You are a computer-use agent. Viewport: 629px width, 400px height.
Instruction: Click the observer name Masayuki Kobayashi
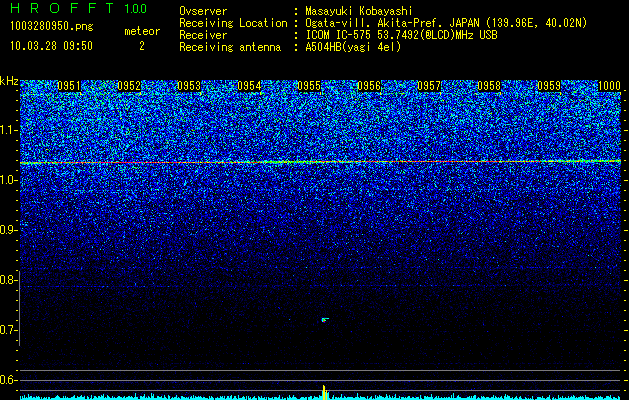point(359,11)
